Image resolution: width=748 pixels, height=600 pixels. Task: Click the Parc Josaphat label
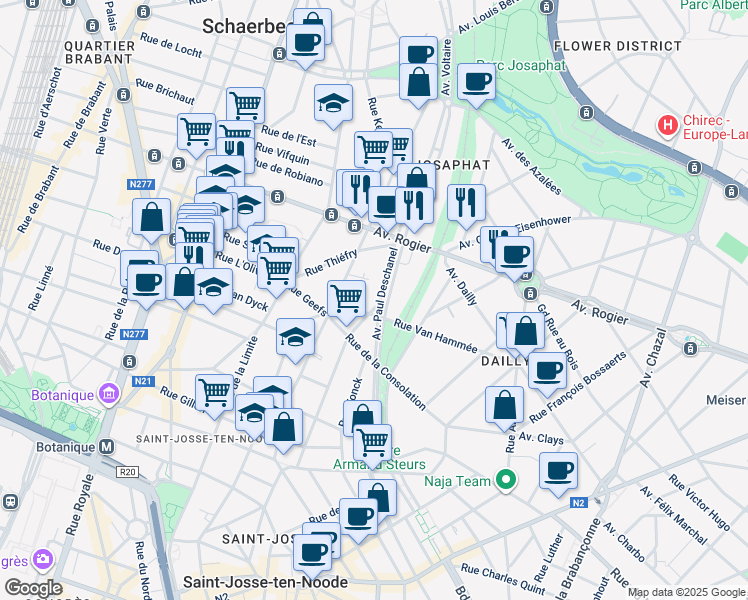tap(521, 65)
